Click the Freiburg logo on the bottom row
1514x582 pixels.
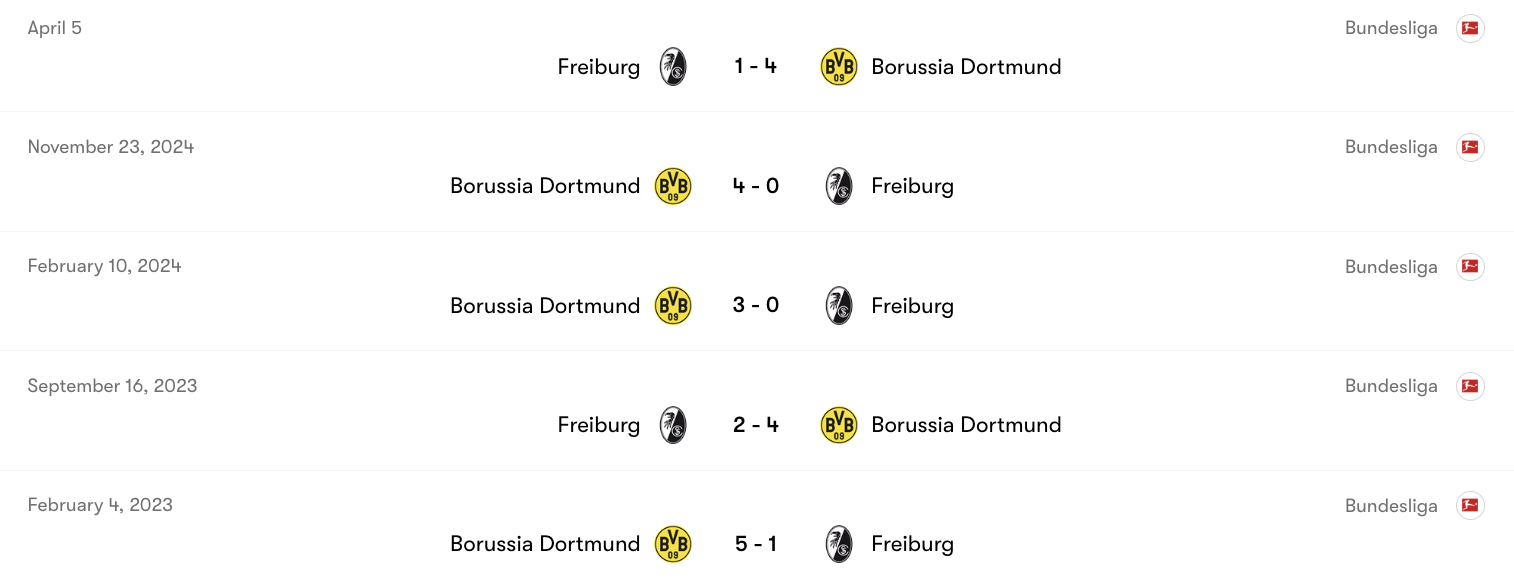(839, 544)
